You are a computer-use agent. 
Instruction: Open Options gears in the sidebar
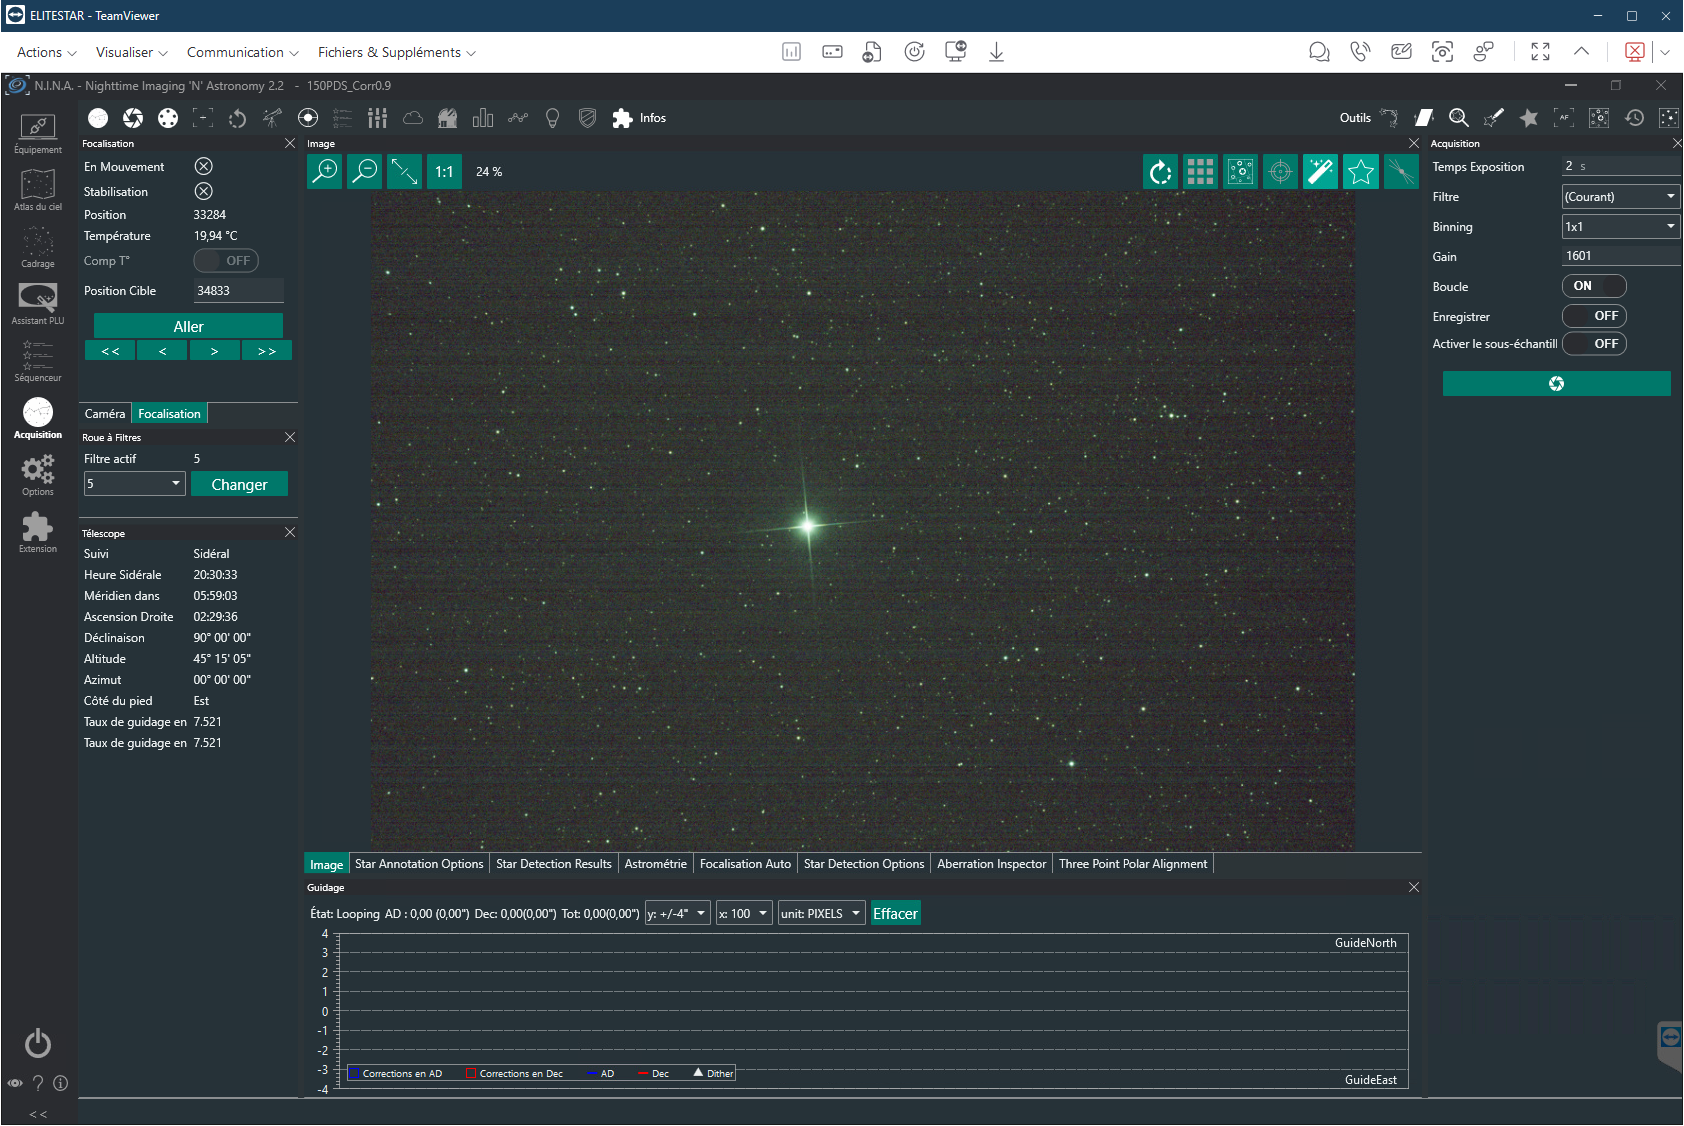click(x=38, y=476)
